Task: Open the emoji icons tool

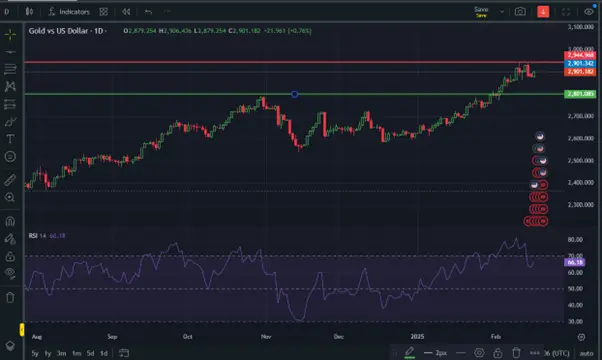Action: click(10, 157)
